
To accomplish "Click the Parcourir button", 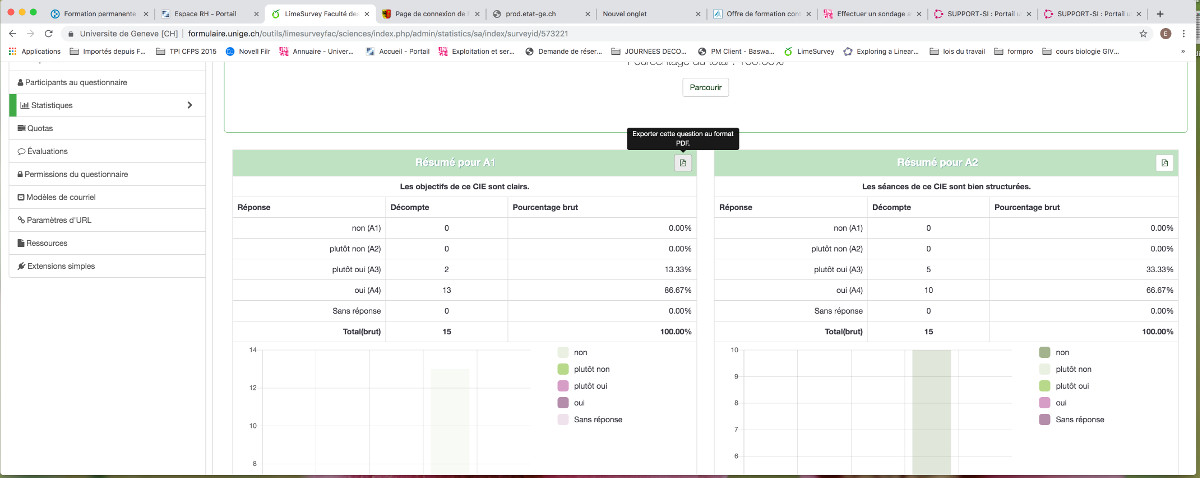I will tap(705, 87).
